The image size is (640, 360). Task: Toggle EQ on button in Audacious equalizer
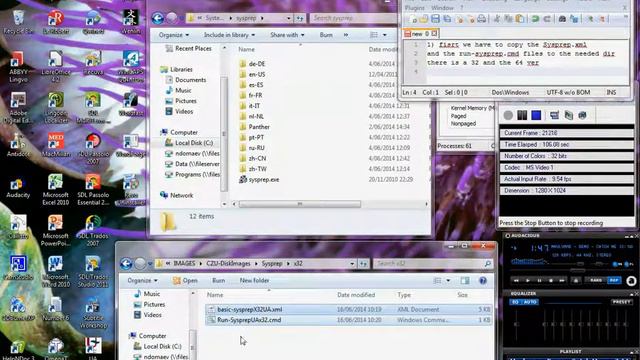click(515, 302)
